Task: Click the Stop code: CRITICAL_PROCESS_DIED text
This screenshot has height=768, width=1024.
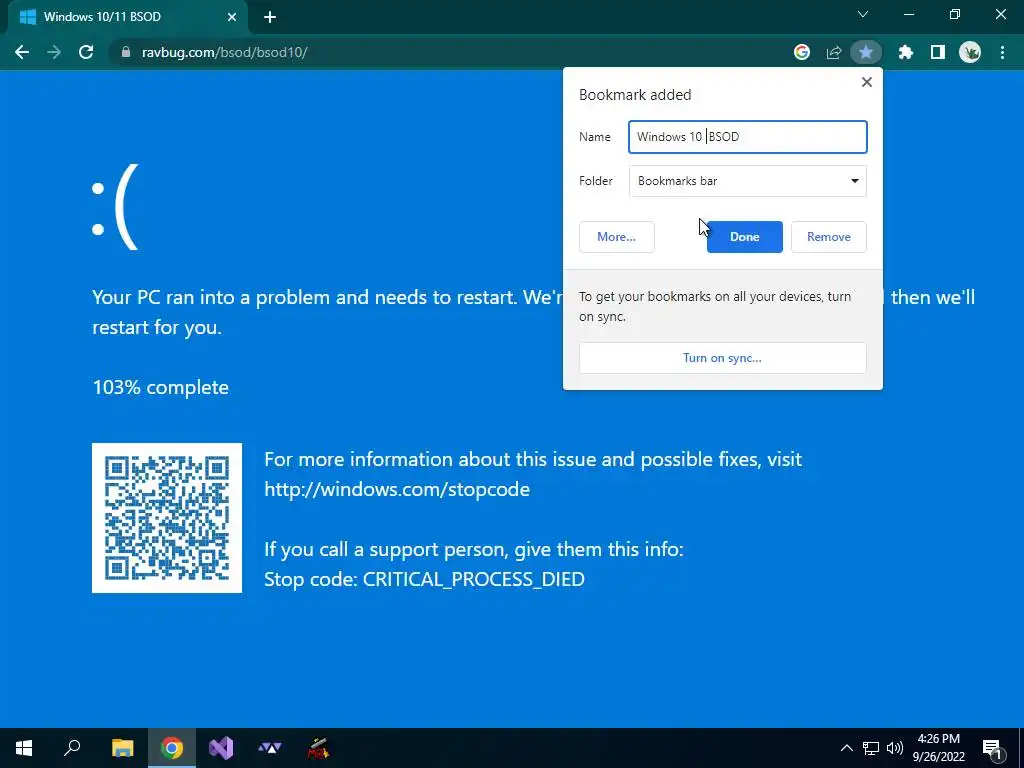Action: point(424,579)
